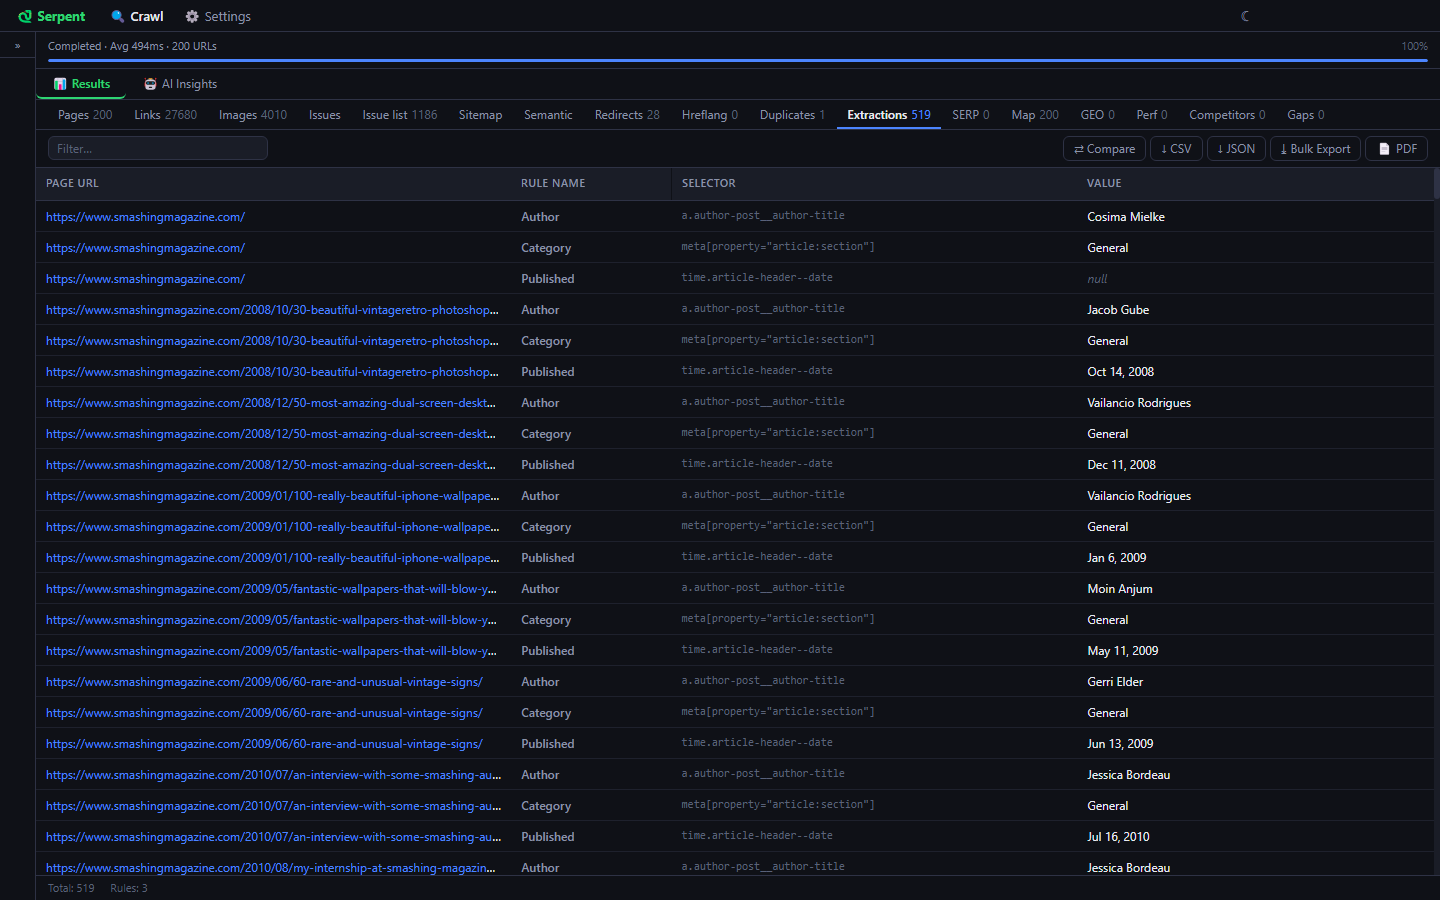Open the Pages 200 tab

(x=85, y=115)
